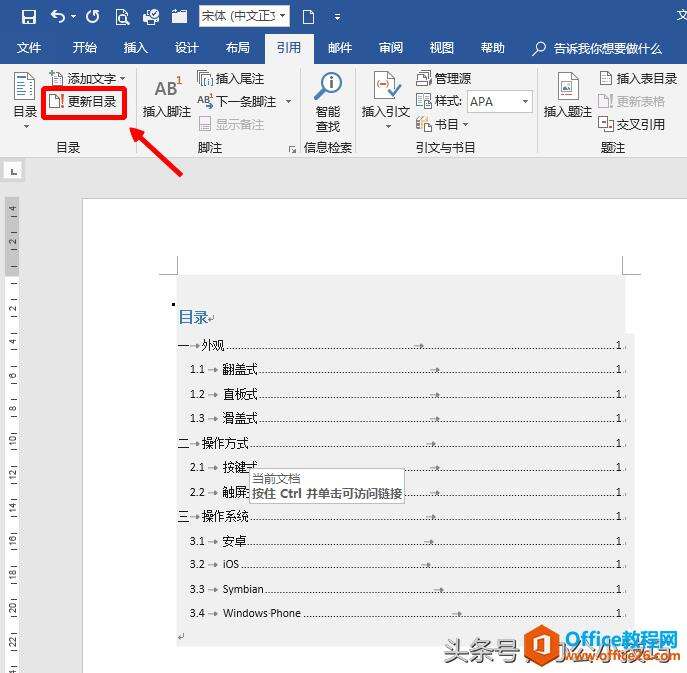The width and height of the screenshot is (687, 673).
Task: Switch to the 开始 tab
Action: [x=85, y=47]
